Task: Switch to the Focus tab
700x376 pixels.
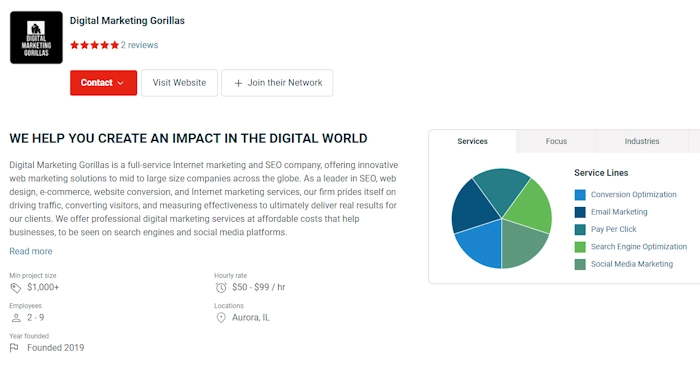Action: point(556,141)
